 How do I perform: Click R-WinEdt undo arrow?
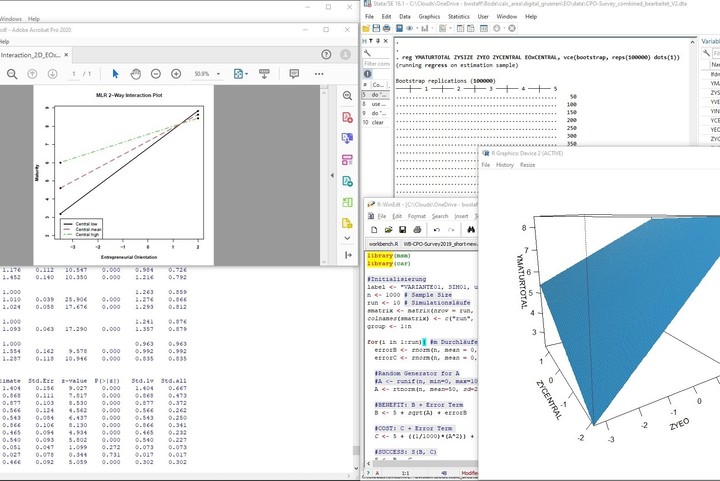point(437,229)
